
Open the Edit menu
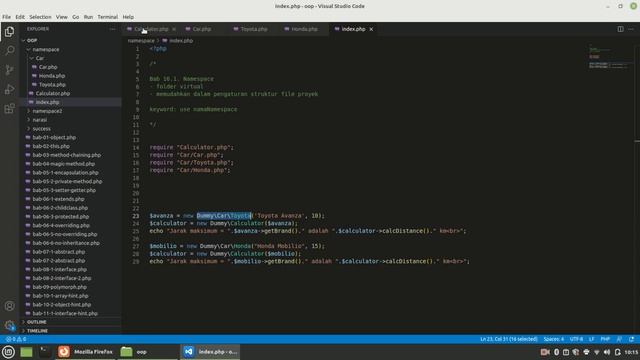click(x=20, y=17)
